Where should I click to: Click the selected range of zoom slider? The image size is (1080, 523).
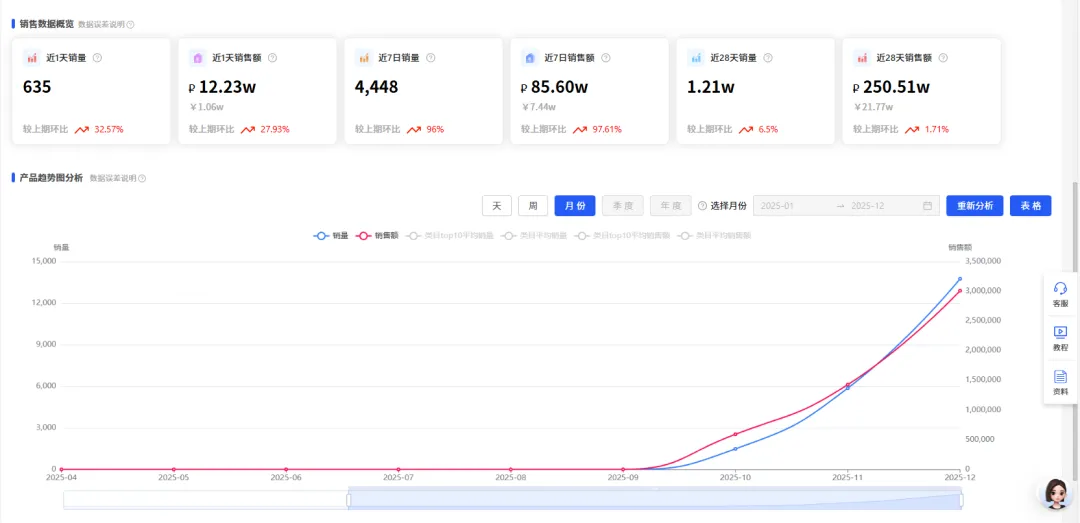click(x=654, y=500)
